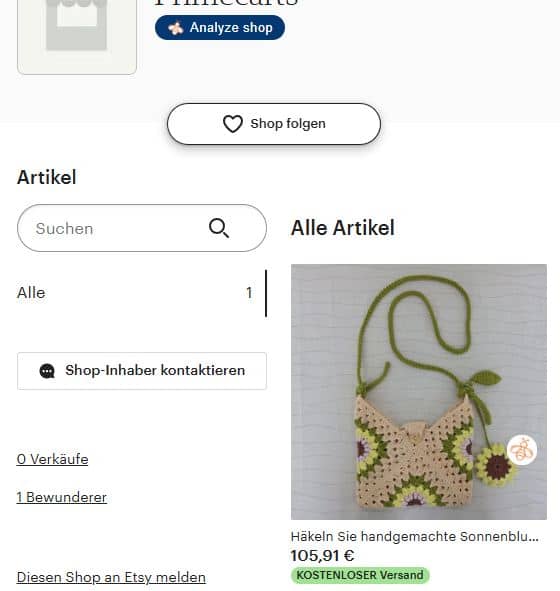560x591 pixels.
Task: Click the 105,91 € price
Action: coord(322,556)
